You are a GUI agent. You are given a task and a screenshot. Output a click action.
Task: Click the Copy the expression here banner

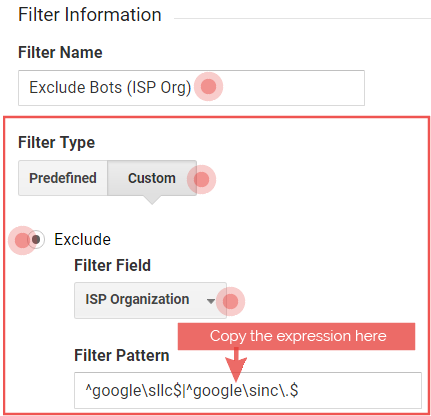(x=296, y=336)
